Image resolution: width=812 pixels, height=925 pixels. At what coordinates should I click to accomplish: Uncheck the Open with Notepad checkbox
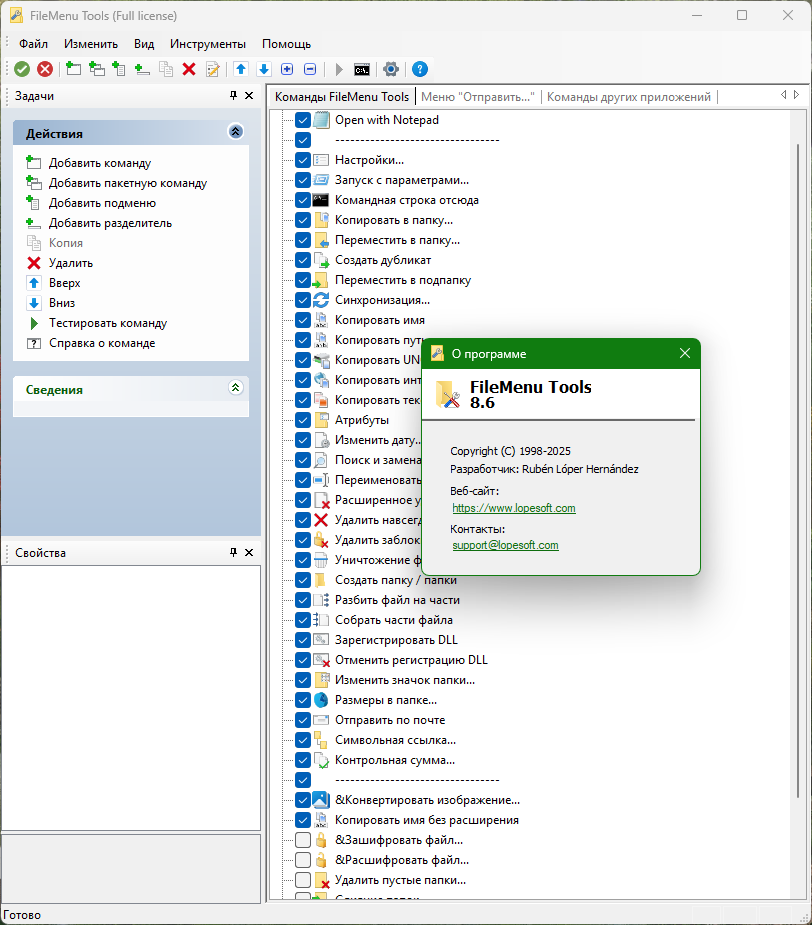pos(303,120)
